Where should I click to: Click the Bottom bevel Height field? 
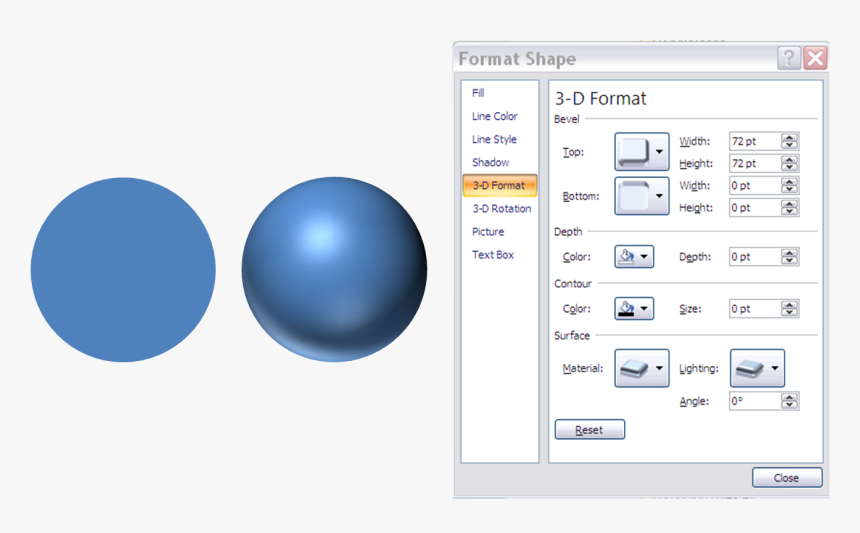pos(755,208)
